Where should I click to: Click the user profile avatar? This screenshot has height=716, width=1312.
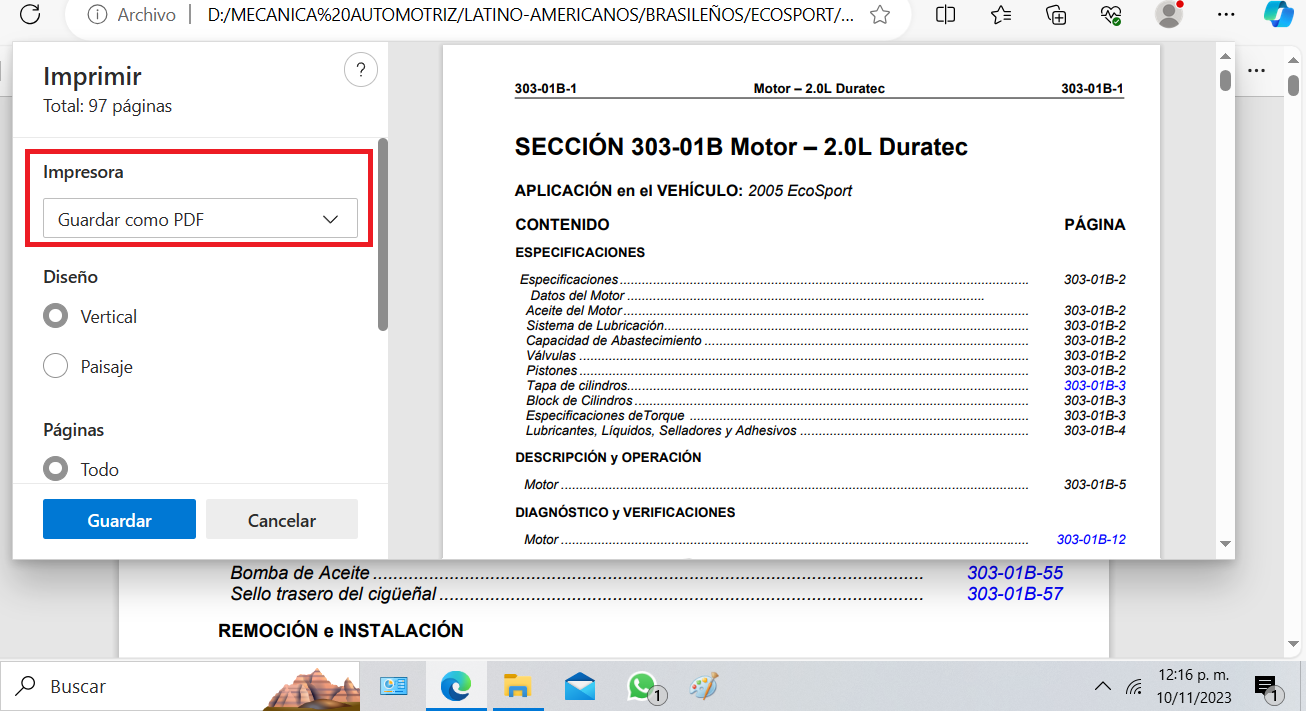coord(1168,14)
